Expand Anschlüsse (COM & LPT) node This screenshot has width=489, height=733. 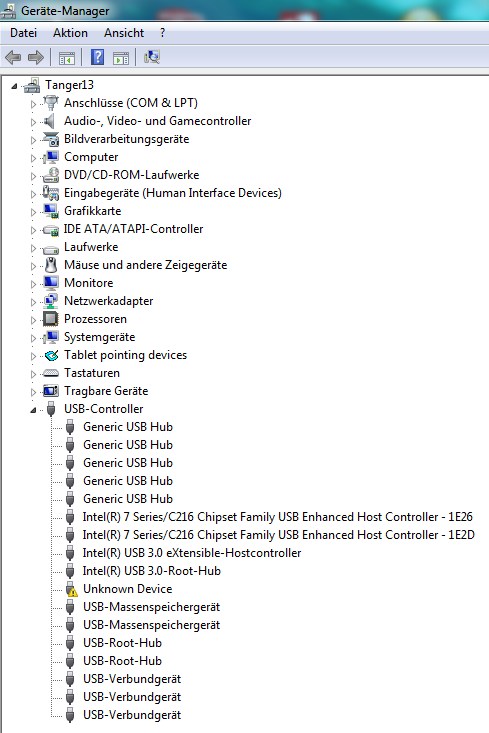[x=33, y=103]
